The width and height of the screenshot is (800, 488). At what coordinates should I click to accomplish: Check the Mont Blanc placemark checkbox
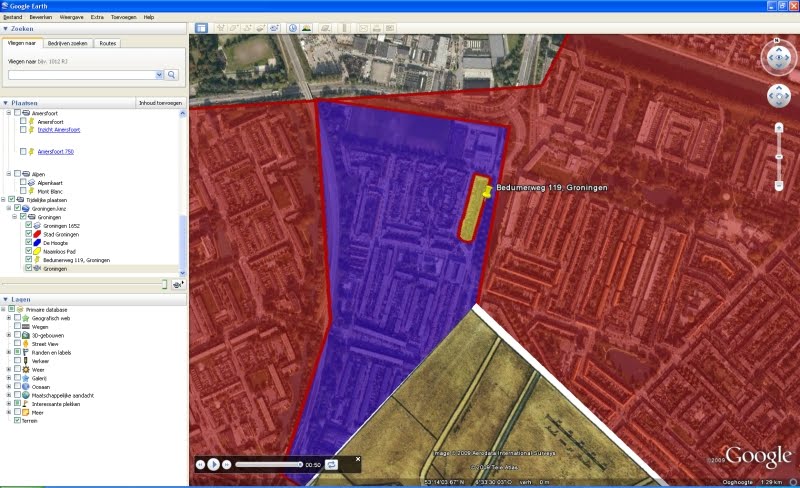point(23,191)
